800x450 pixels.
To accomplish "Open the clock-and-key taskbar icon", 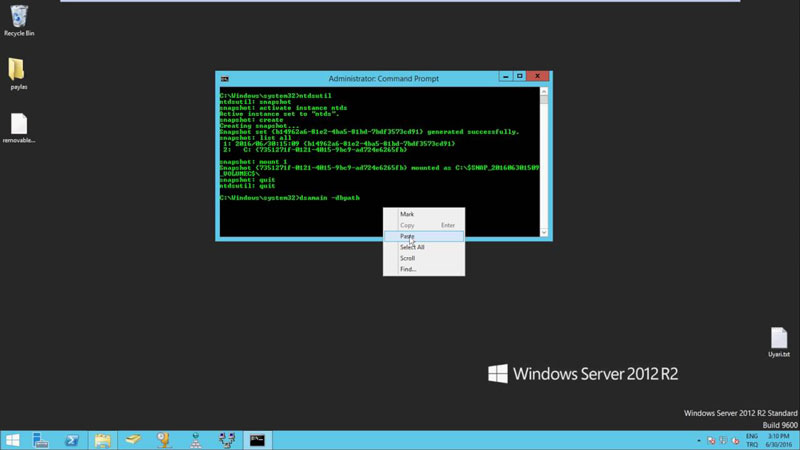I will tap(164, 440).
